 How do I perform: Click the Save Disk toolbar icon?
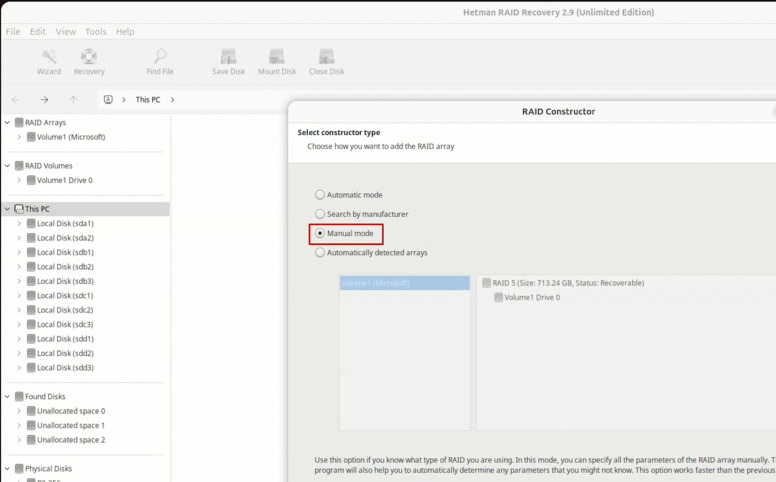pos(228,56)
